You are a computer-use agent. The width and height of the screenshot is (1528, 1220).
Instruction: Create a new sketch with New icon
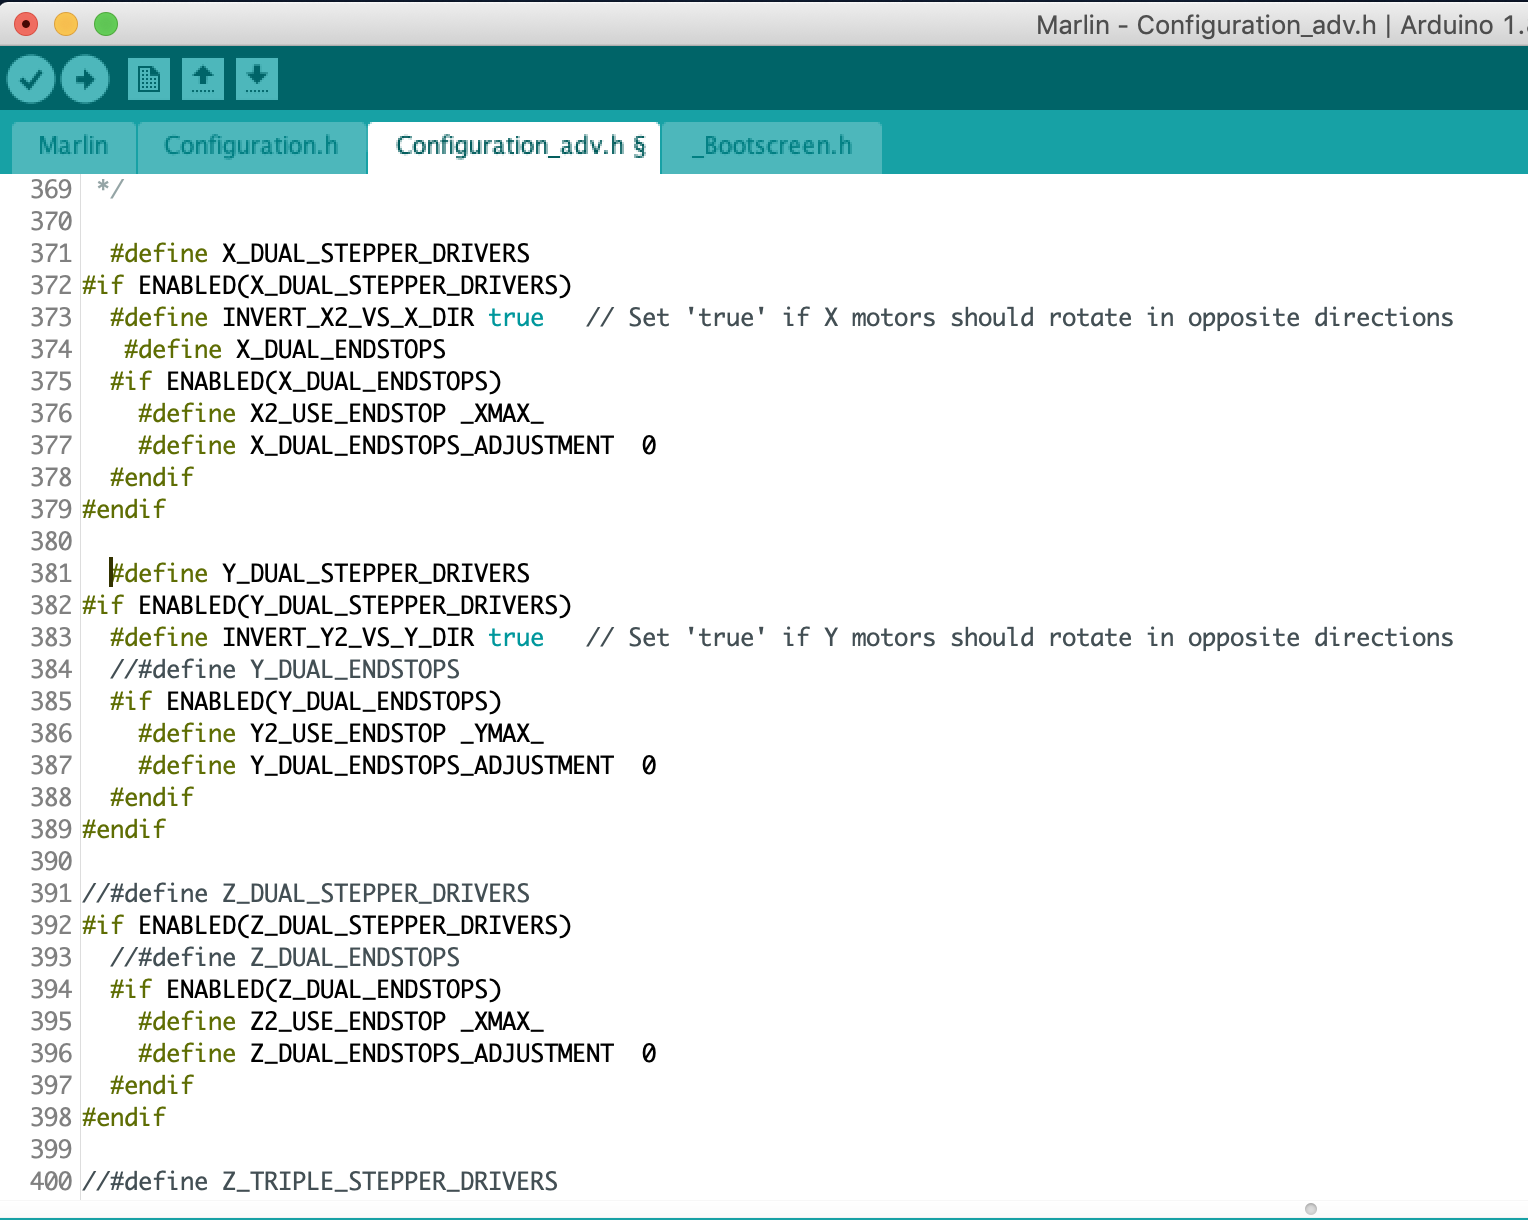coord(149,79)
